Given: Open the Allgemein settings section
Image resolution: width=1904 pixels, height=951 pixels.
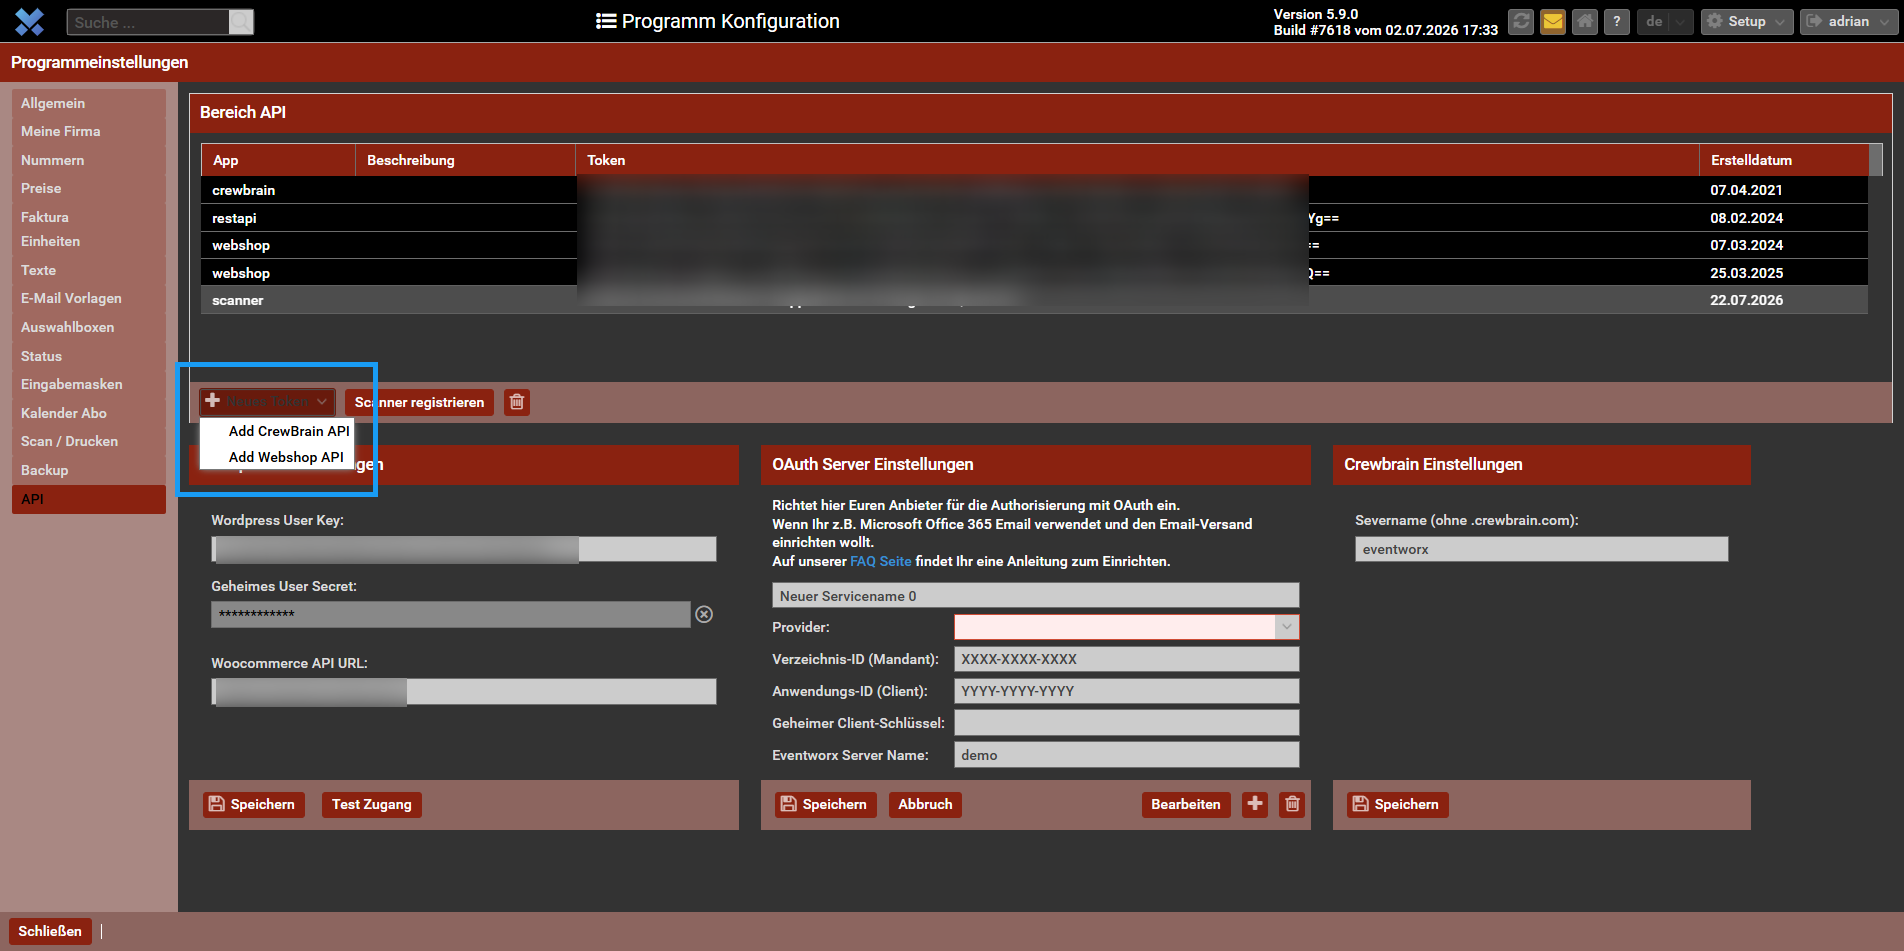Looking at the screenshot, I should (89, 103).
